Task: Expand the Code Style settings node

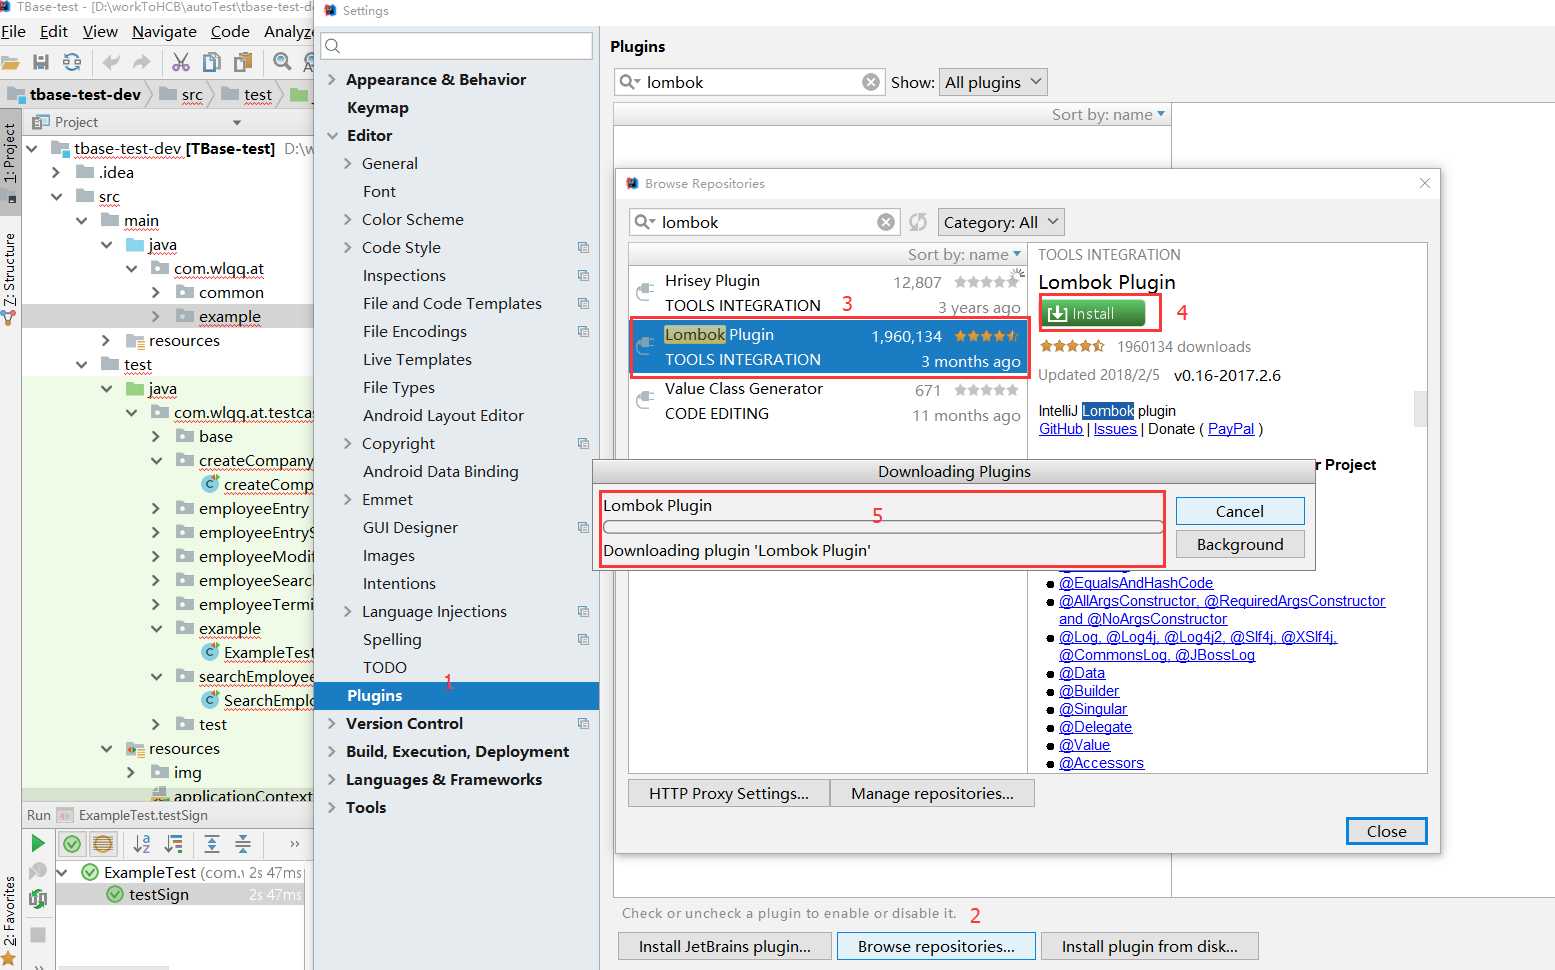Action: [x=348, y=247]
